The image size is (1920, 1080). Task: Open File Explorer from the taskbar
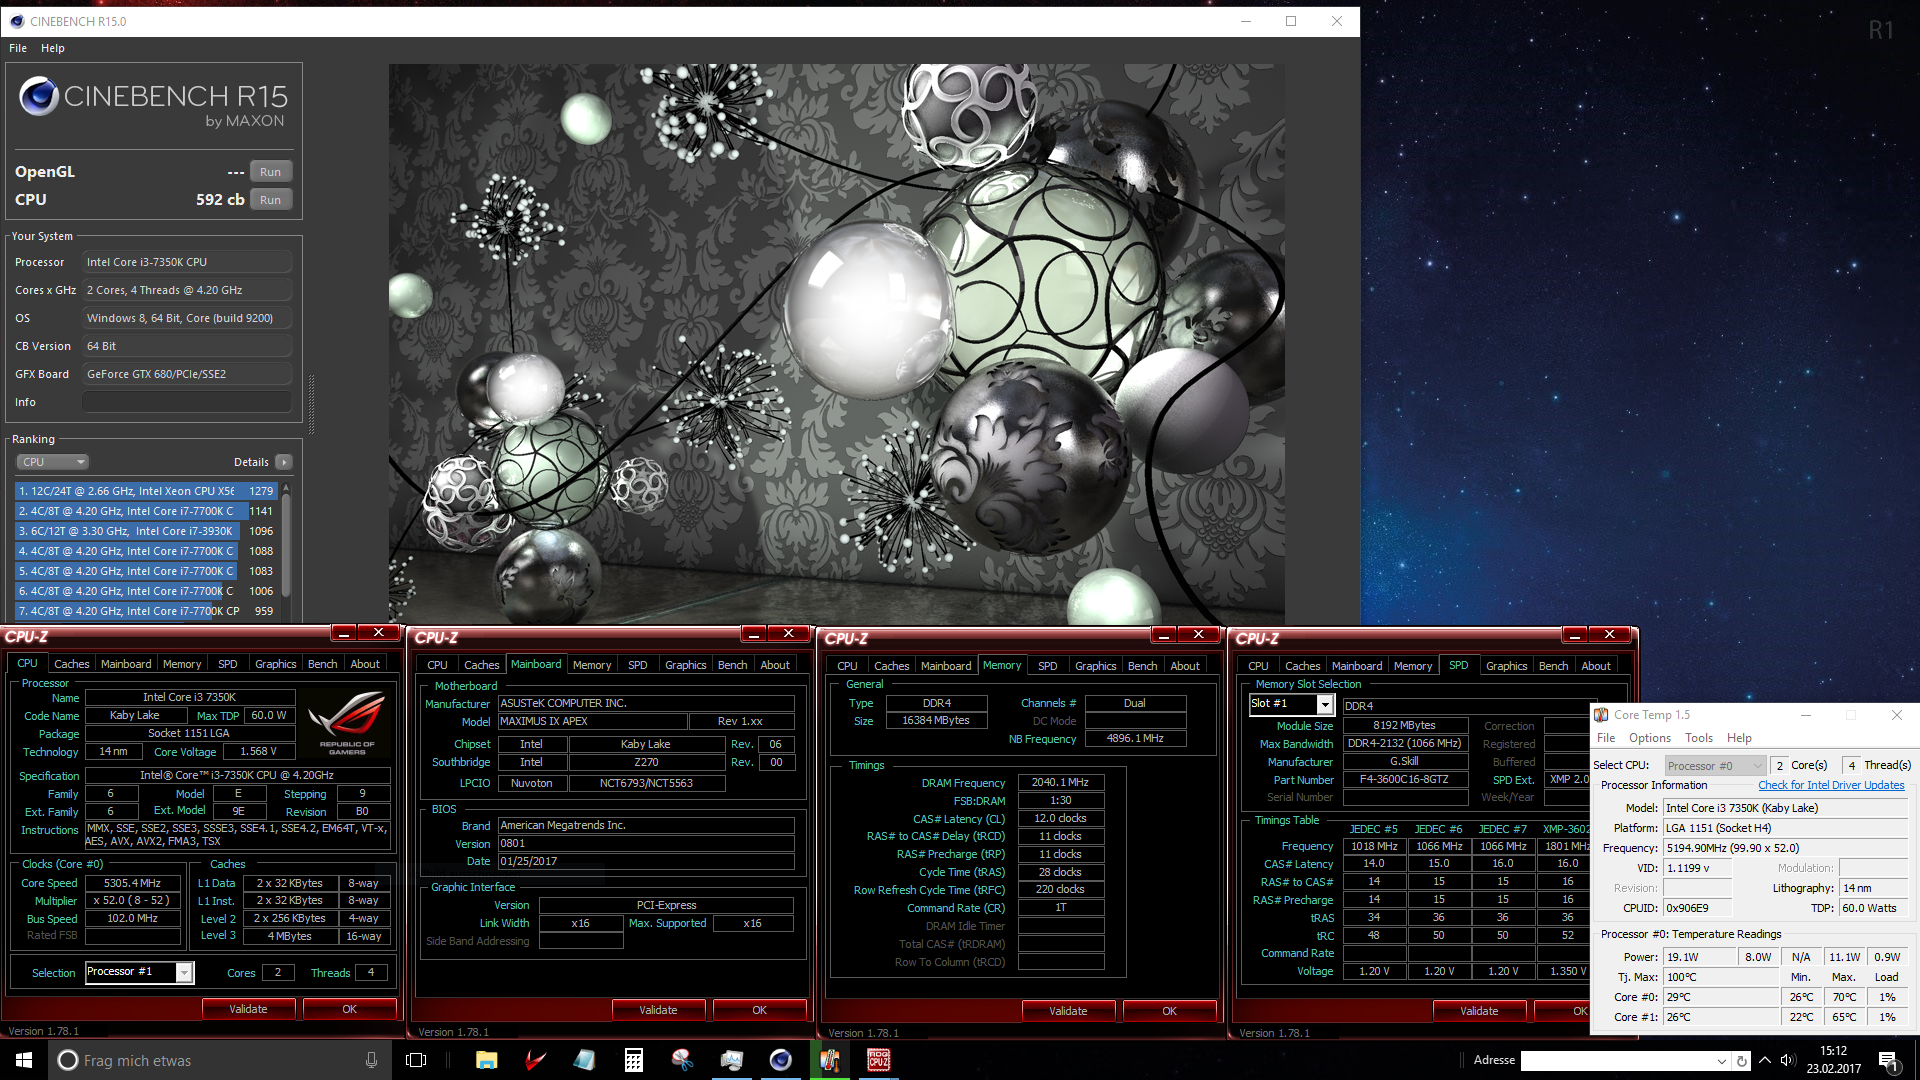pyautogui.click(x=486, y=1060)
